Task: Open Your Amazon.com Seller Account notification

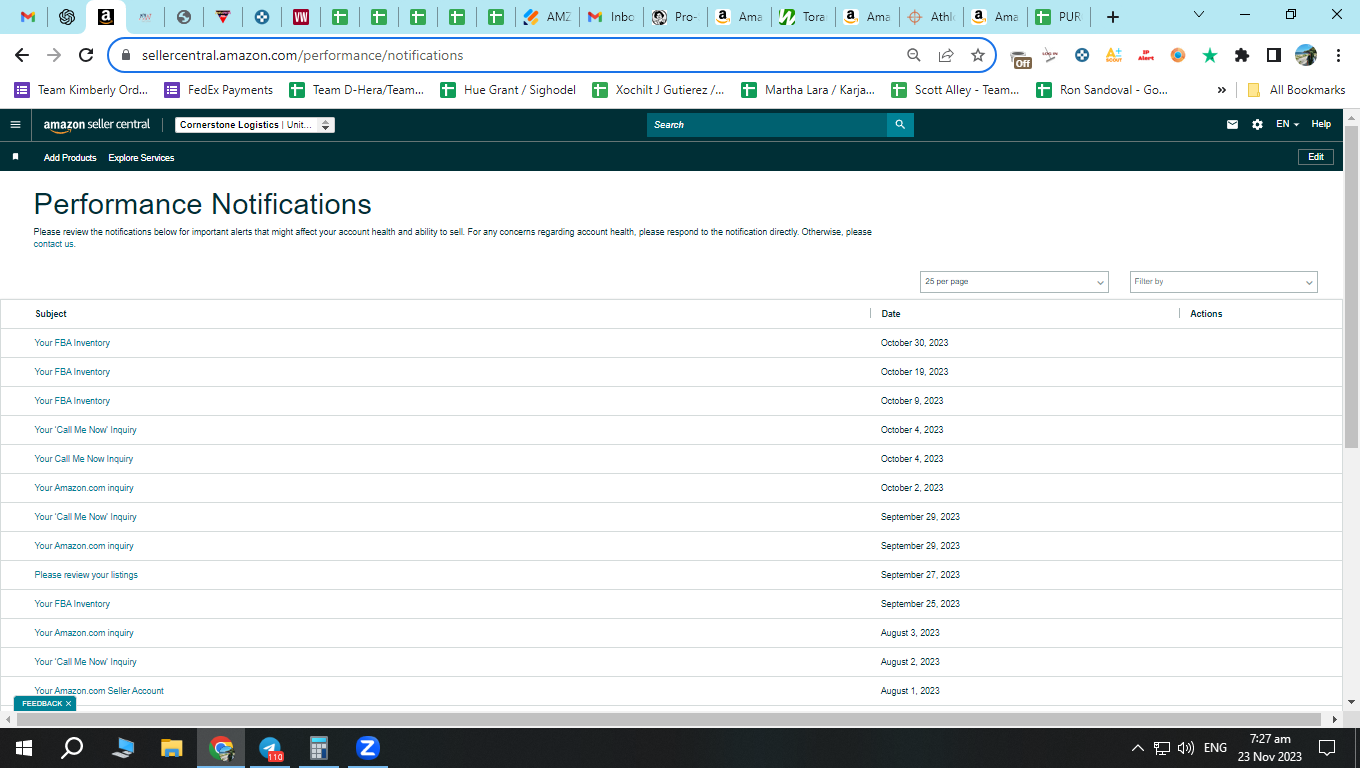Action: [x=99, y=691]
